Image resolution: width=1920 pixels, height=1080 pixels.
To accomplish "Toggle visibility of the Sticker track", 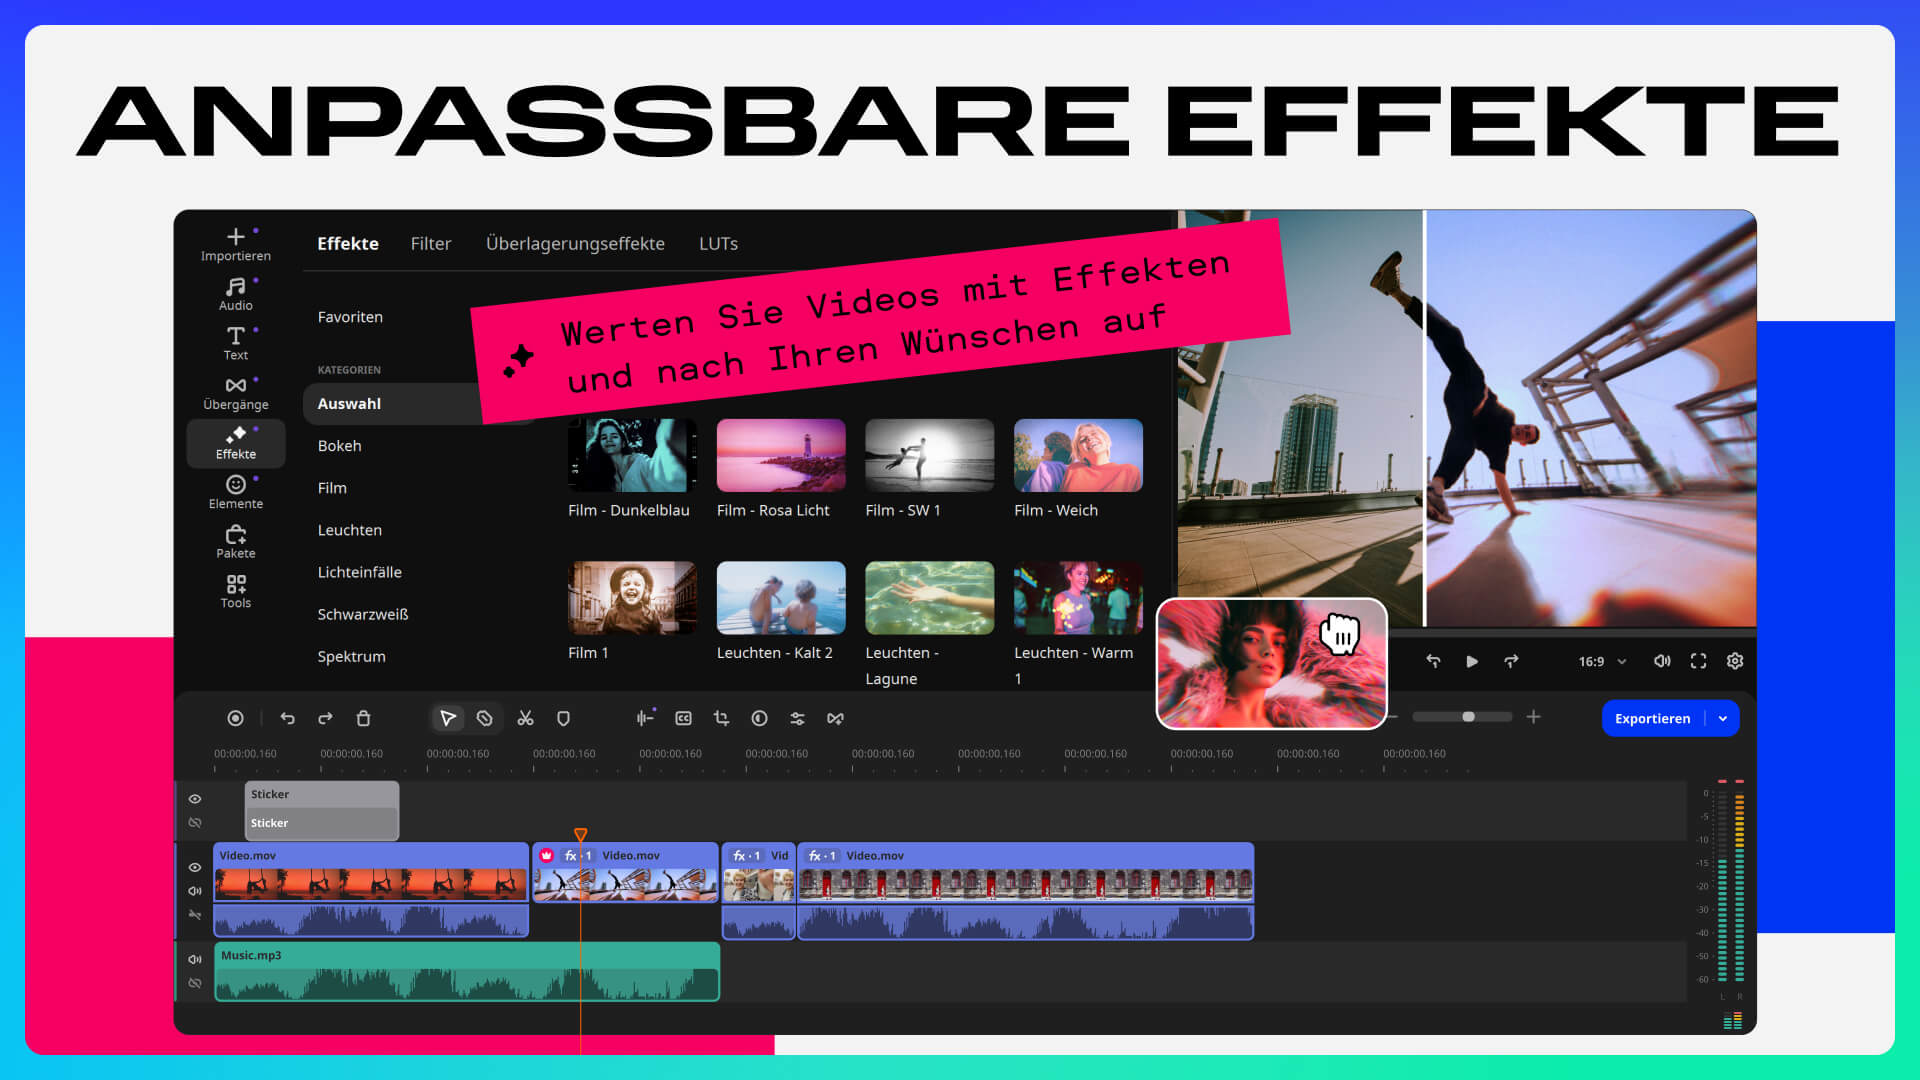I will point(195,798).
